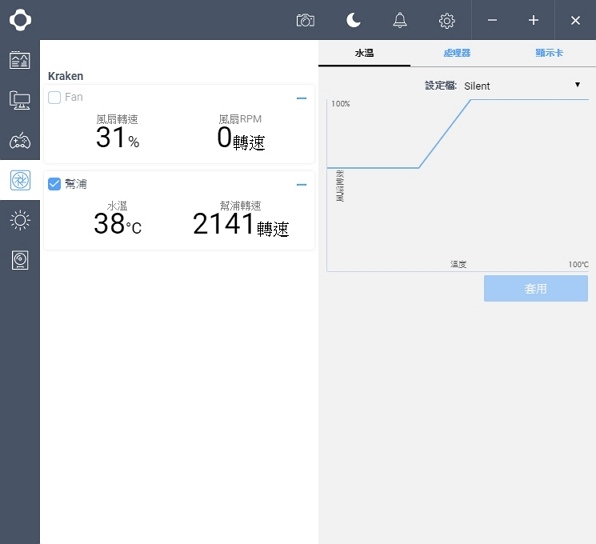Toggle night mode with the moon icon
Image resolution: width=596 pixels, height=544 pixels.
click(353, 20)
